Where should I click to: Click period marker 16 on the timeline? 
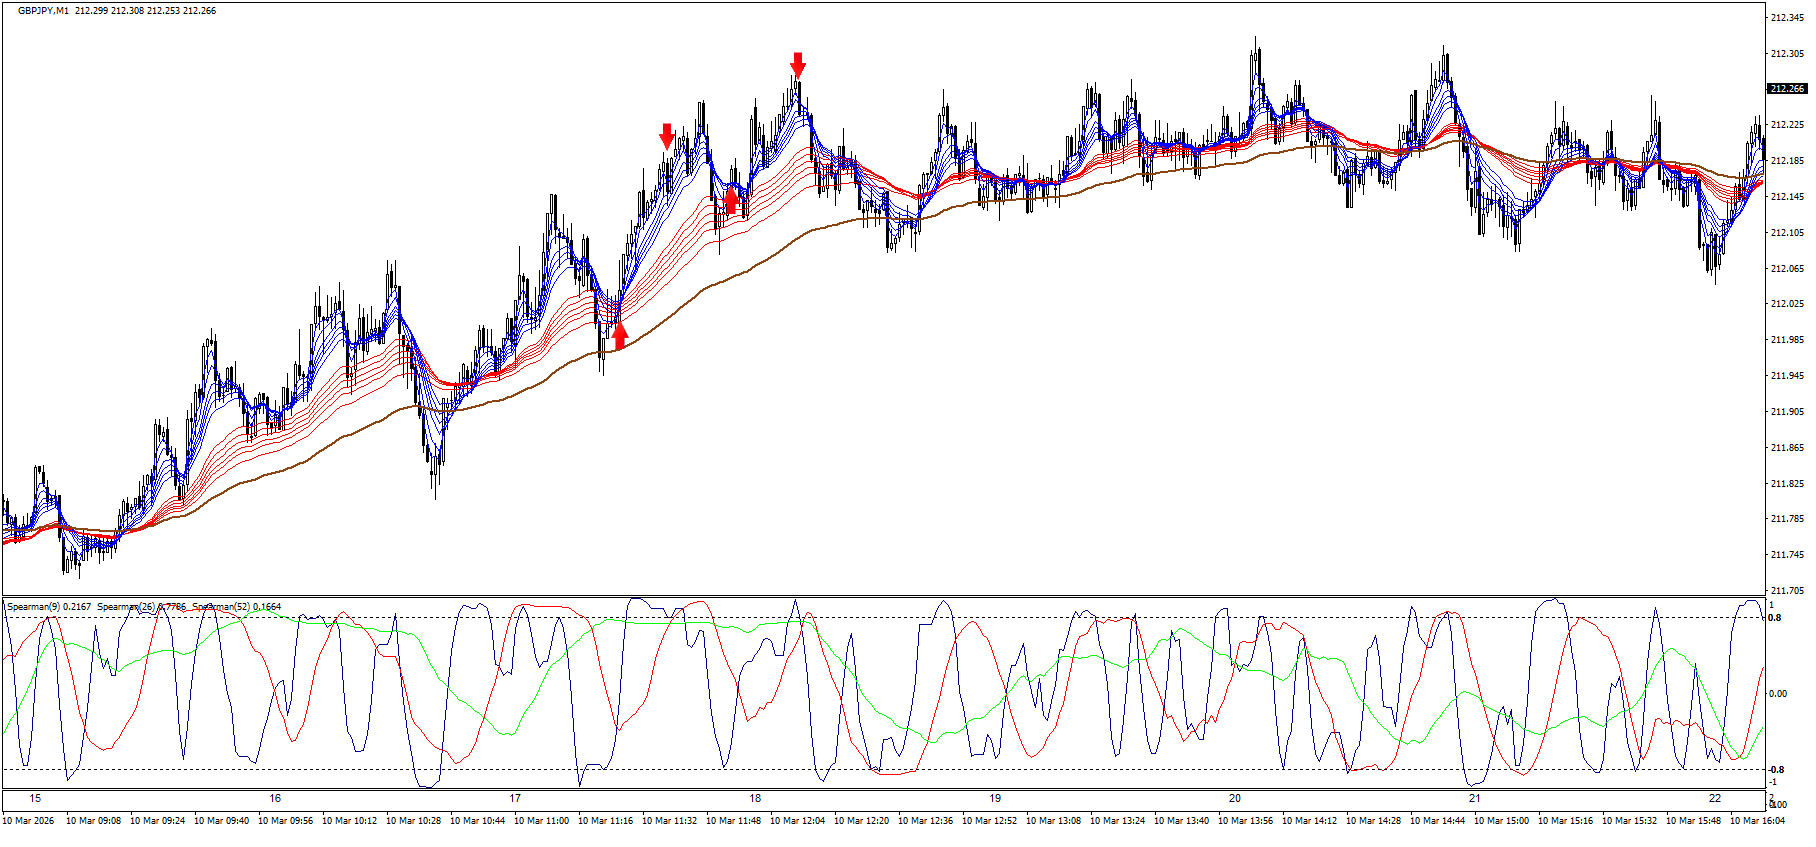[x=275, y=798]
